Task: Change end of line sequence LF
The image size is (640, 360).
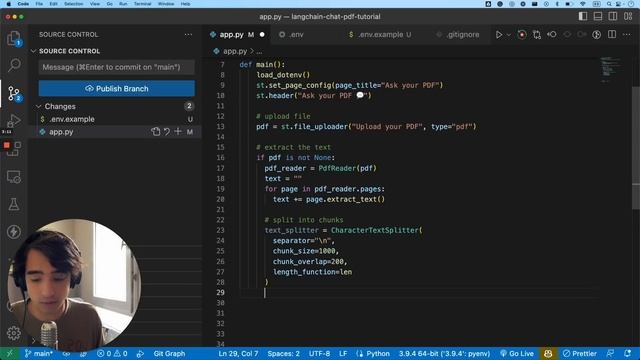Action: (x=343, y=353)
